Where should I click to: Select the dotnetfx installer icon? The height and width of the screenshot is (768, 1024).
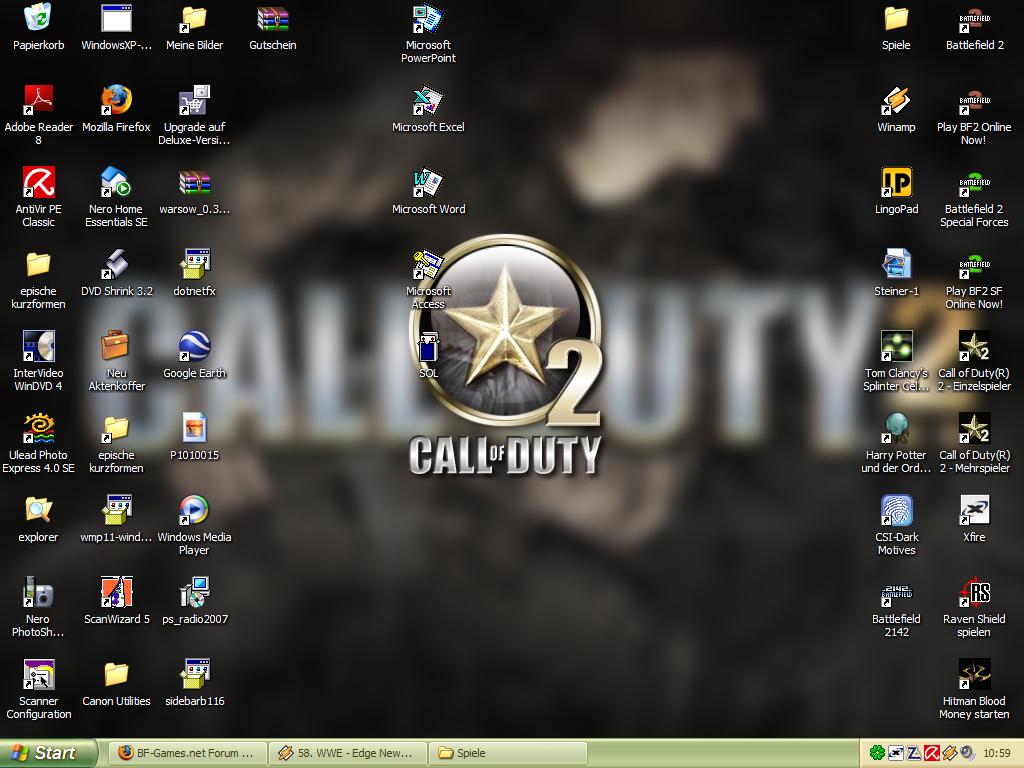coord(194,264)
